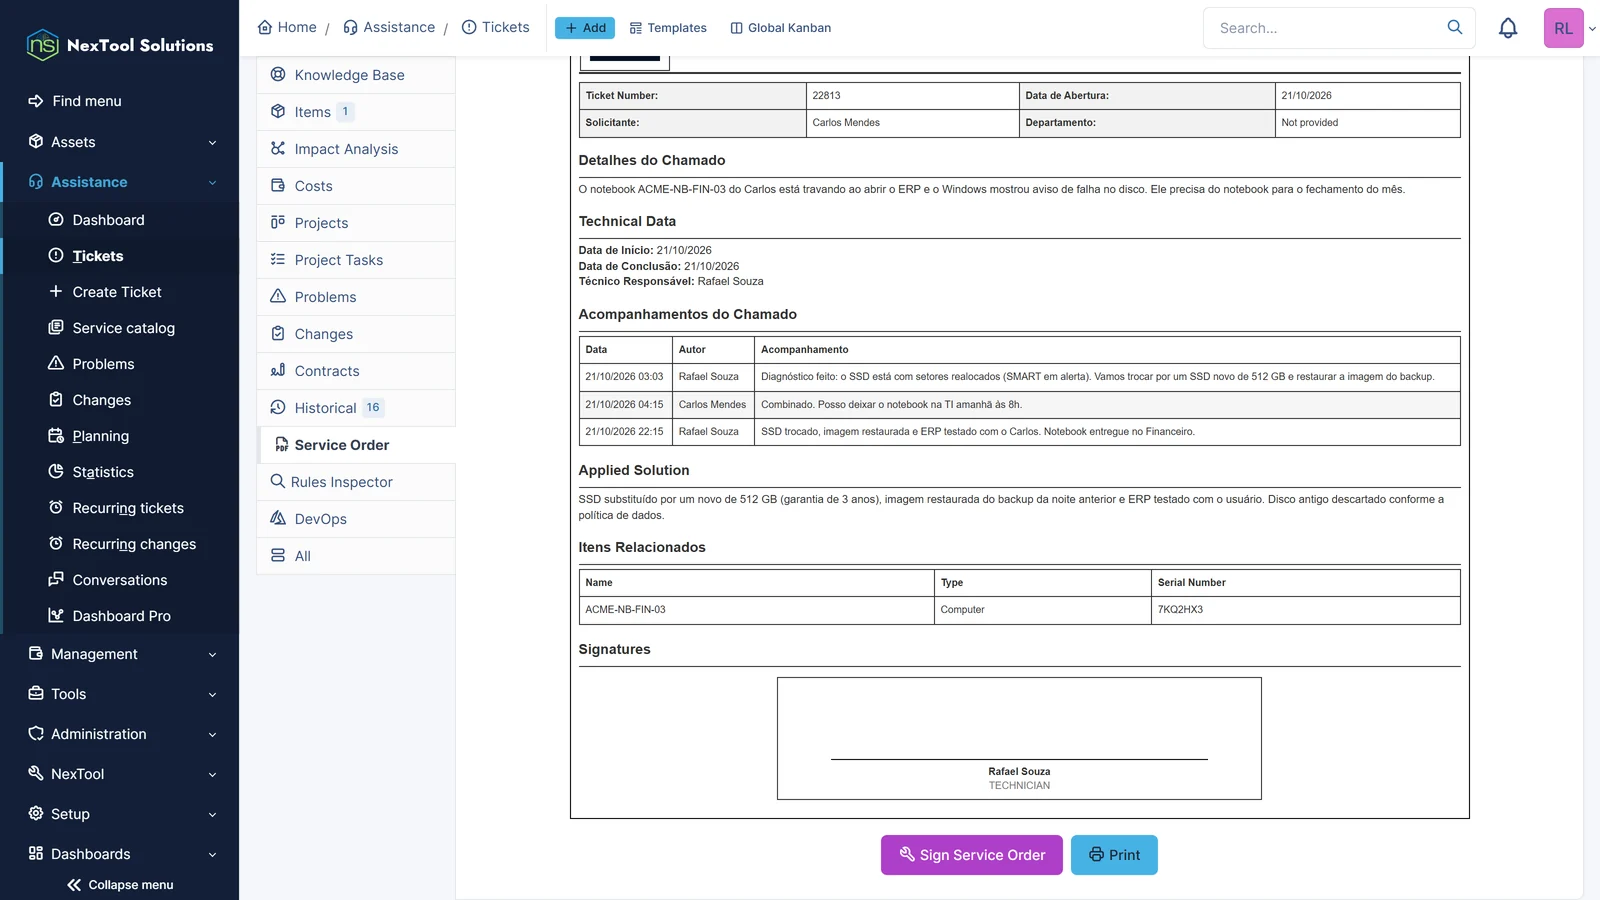The width and height of the screenshot is (1600, 900).
Task: Expand the Administration section chevron
Action: pyautogui.click(x=212, y=734)
